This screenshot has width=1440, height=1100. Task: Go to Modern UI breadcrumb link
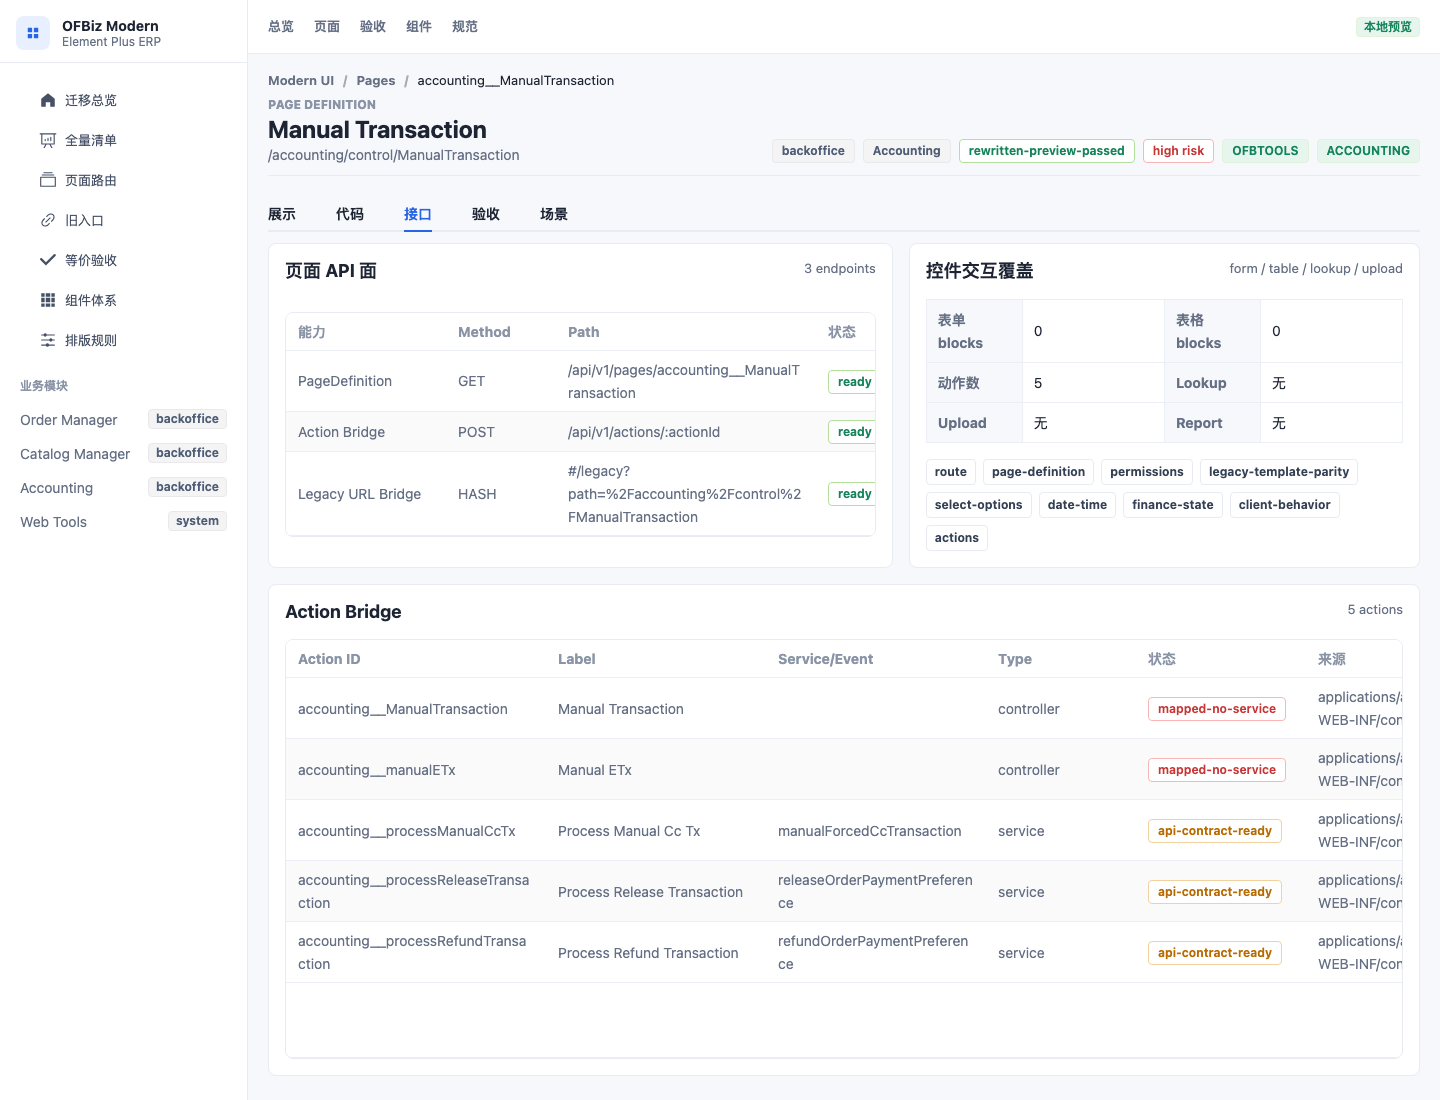(x=301, y=81)
